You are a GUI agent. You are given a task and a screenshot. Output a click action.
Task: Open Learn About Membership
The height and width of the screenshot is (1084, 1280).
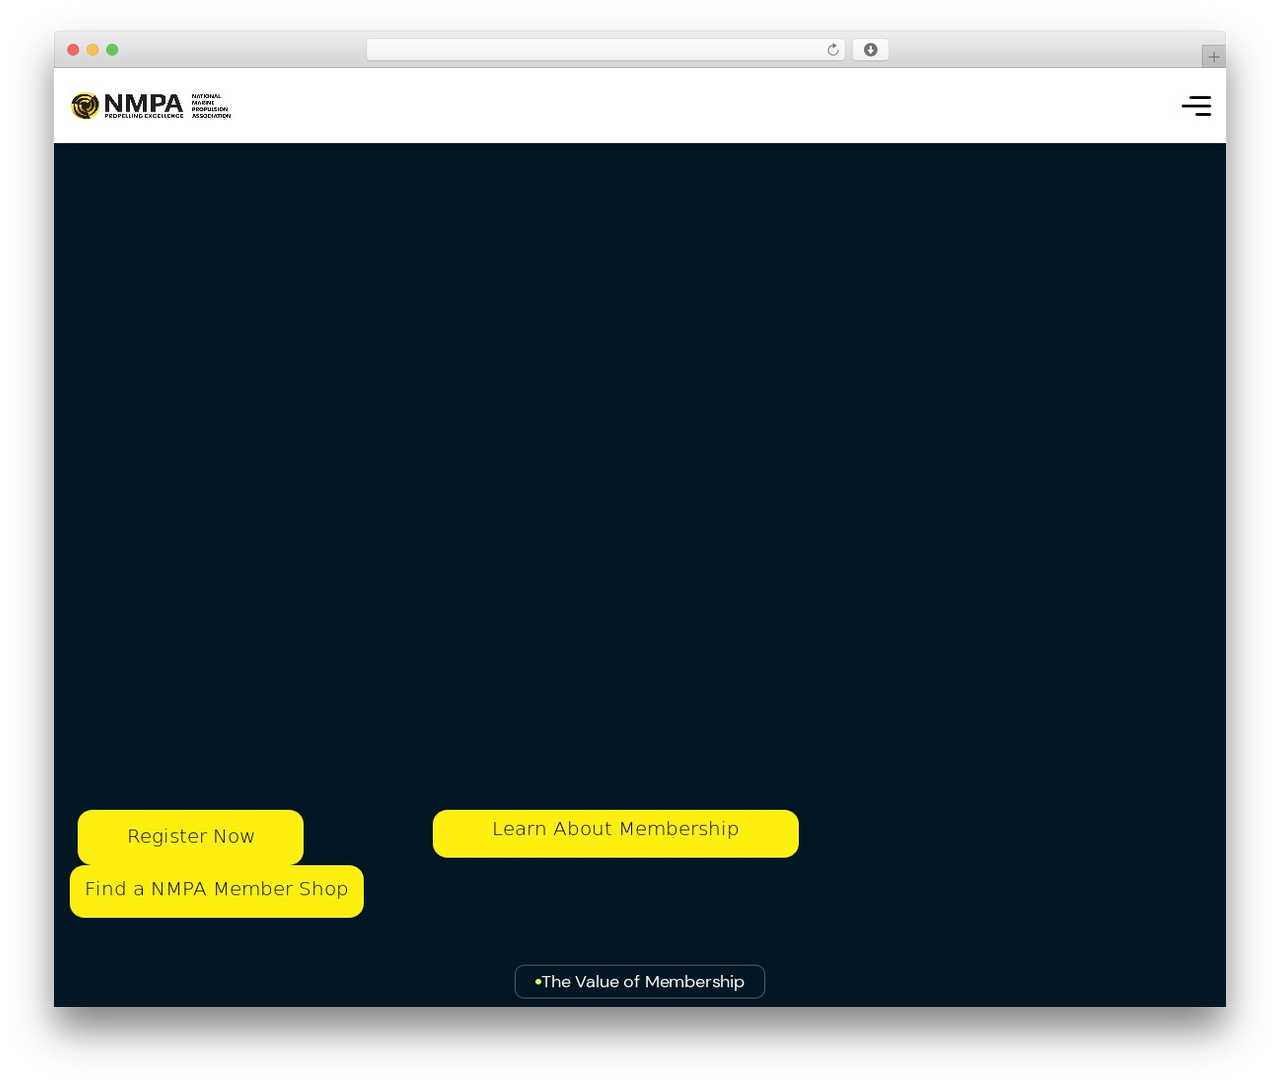(616, 833)
